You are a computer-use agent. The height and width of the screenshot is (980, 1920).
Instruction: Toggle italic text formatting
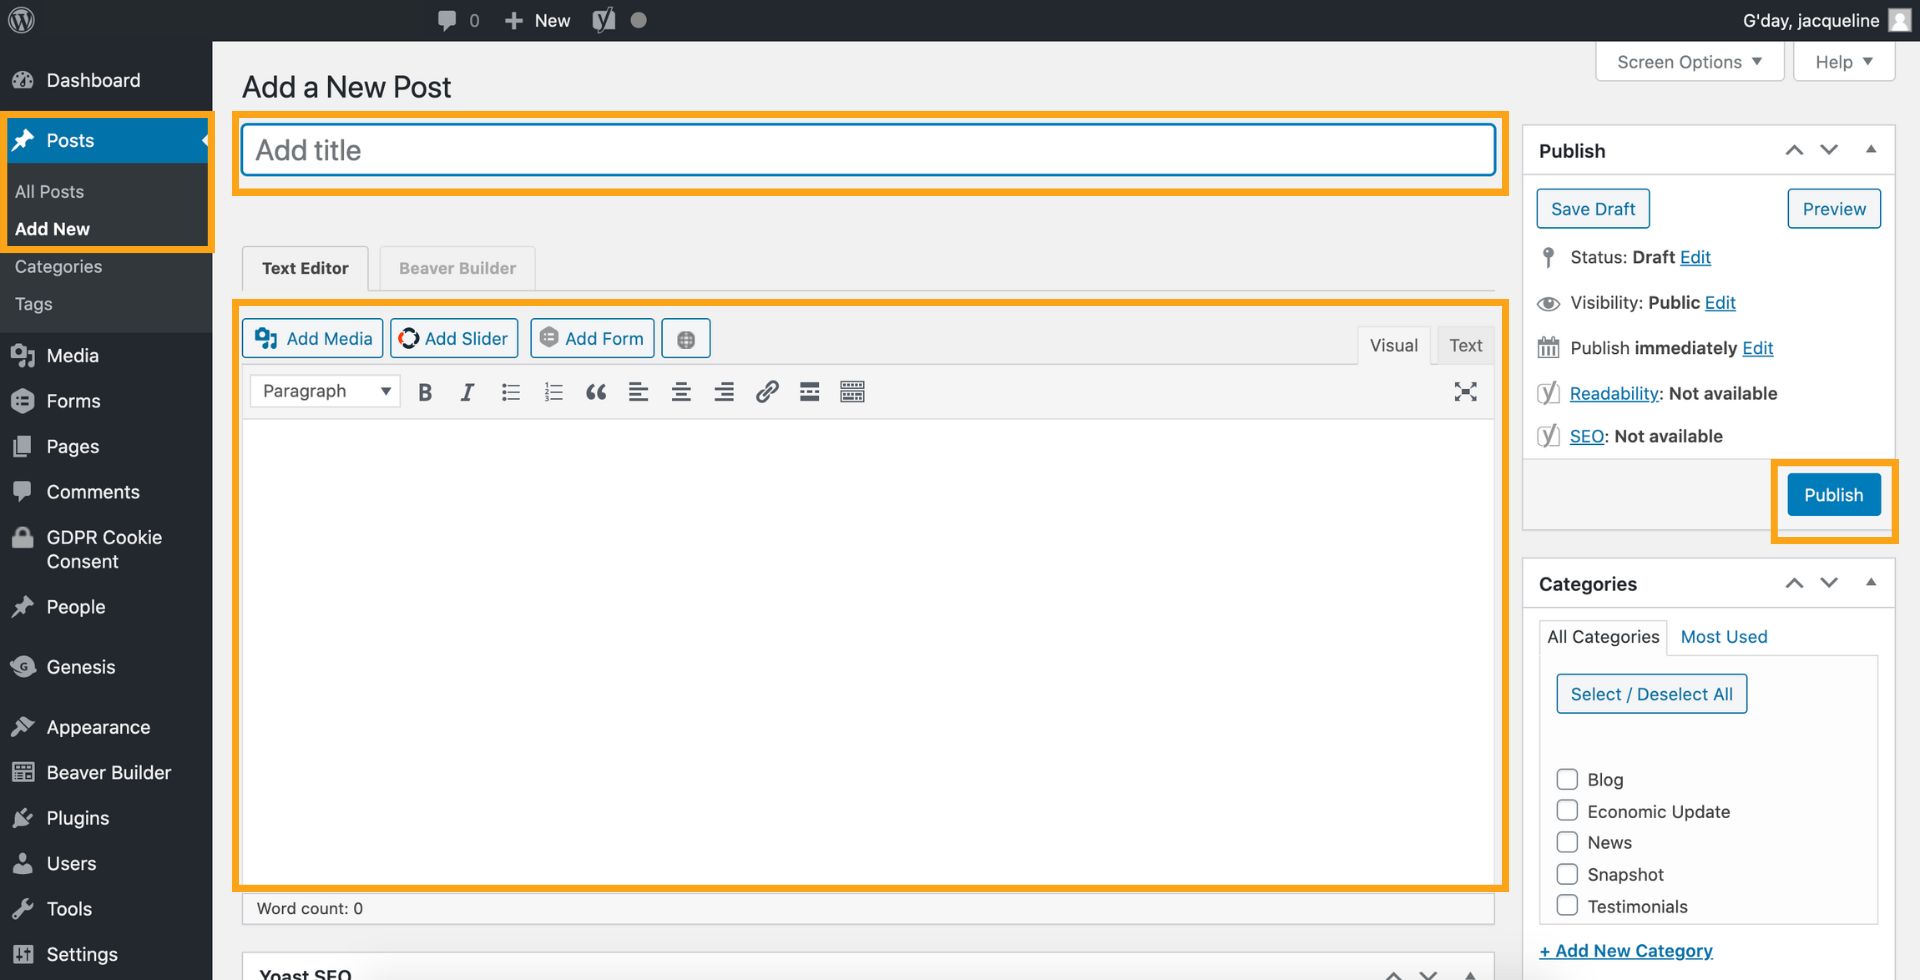(467, 392)
